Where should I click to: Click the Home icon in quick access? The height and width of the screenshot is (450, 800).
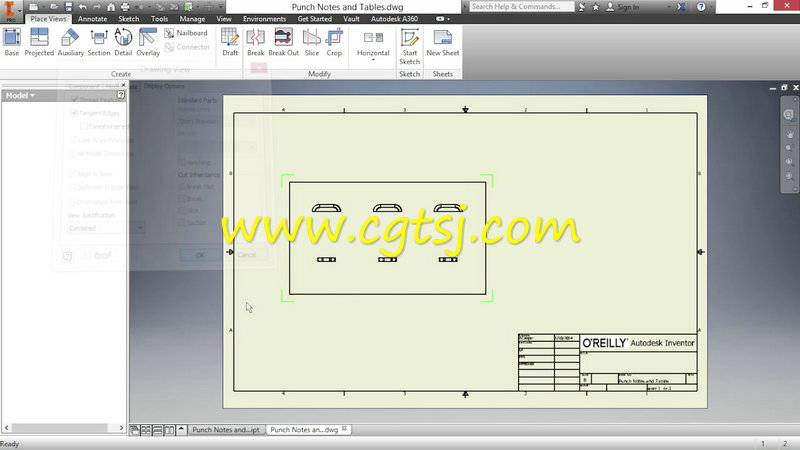111,7
